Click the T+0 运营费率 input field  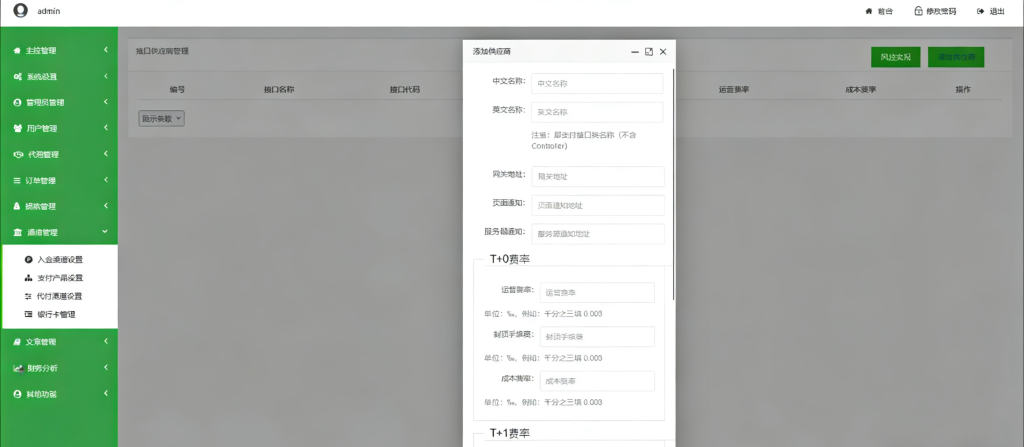(x=597, y=293)
